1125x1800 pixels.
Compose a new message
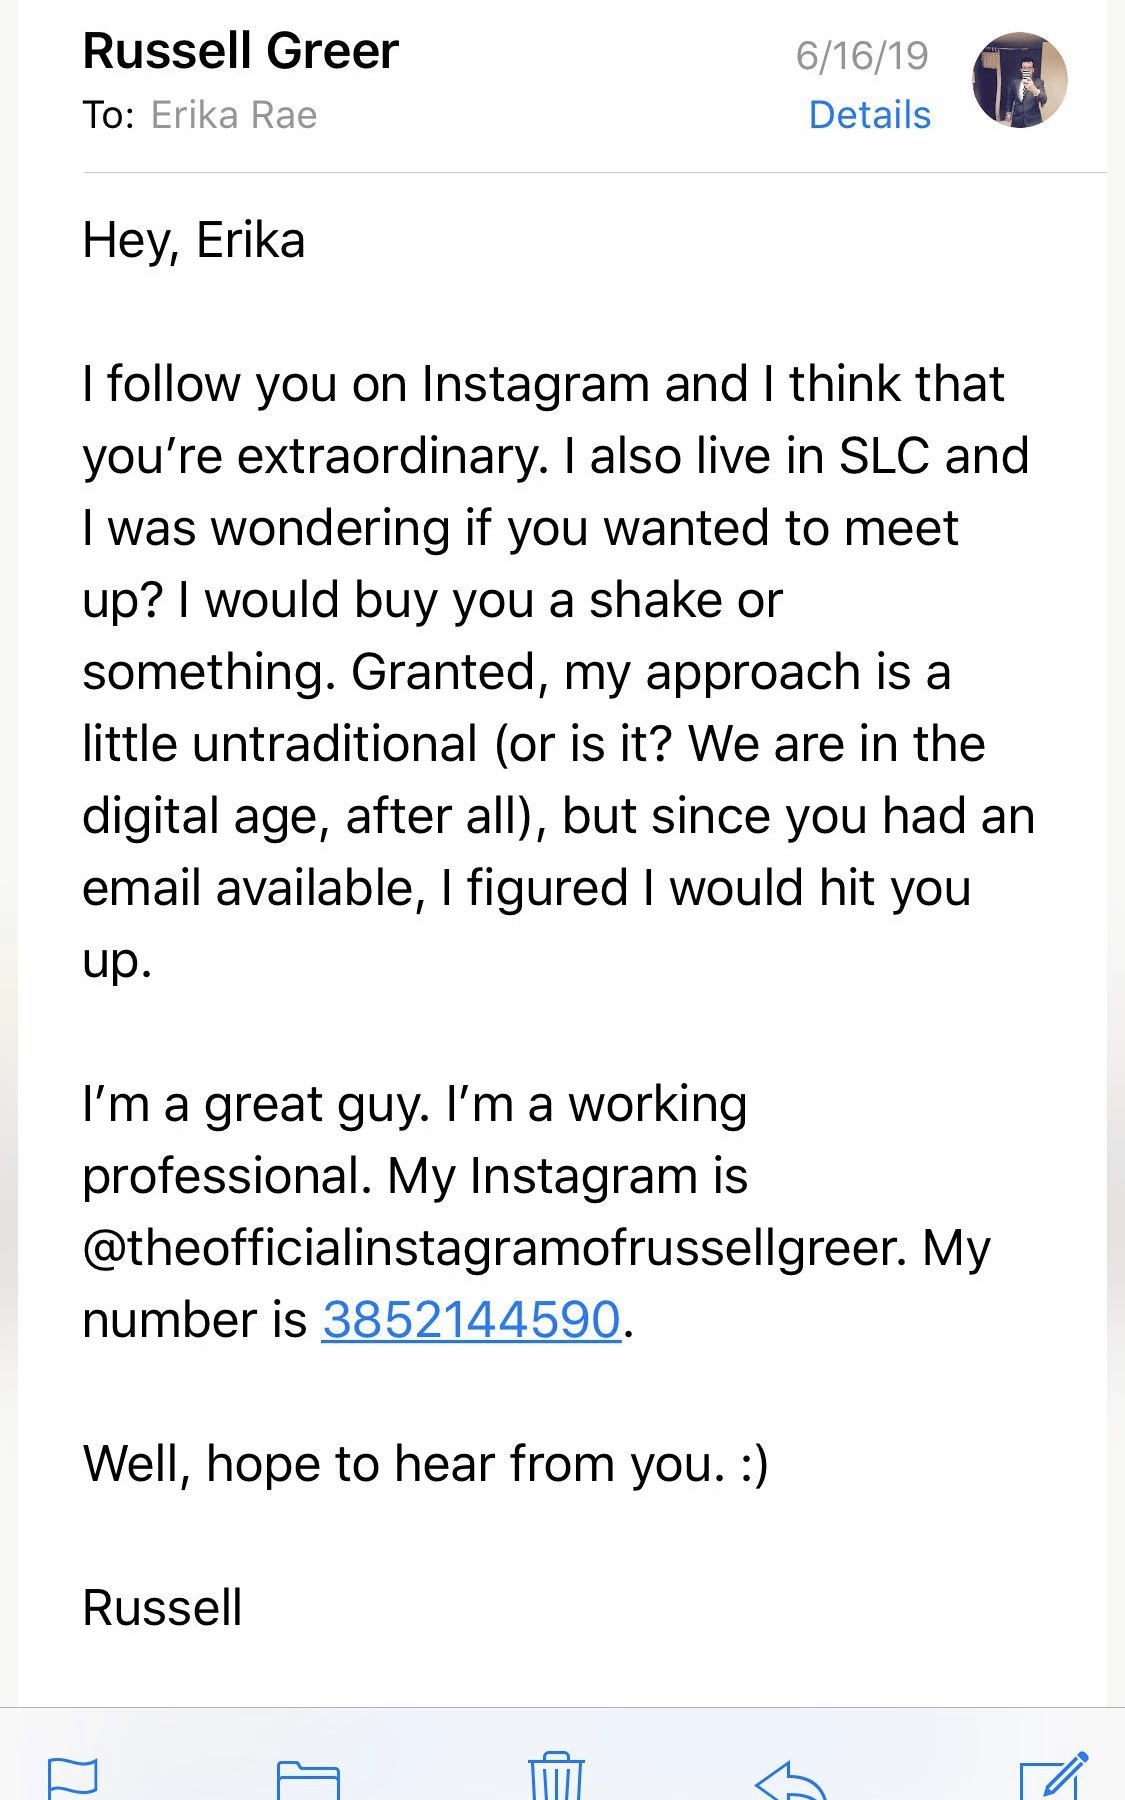[1053, 1777]
